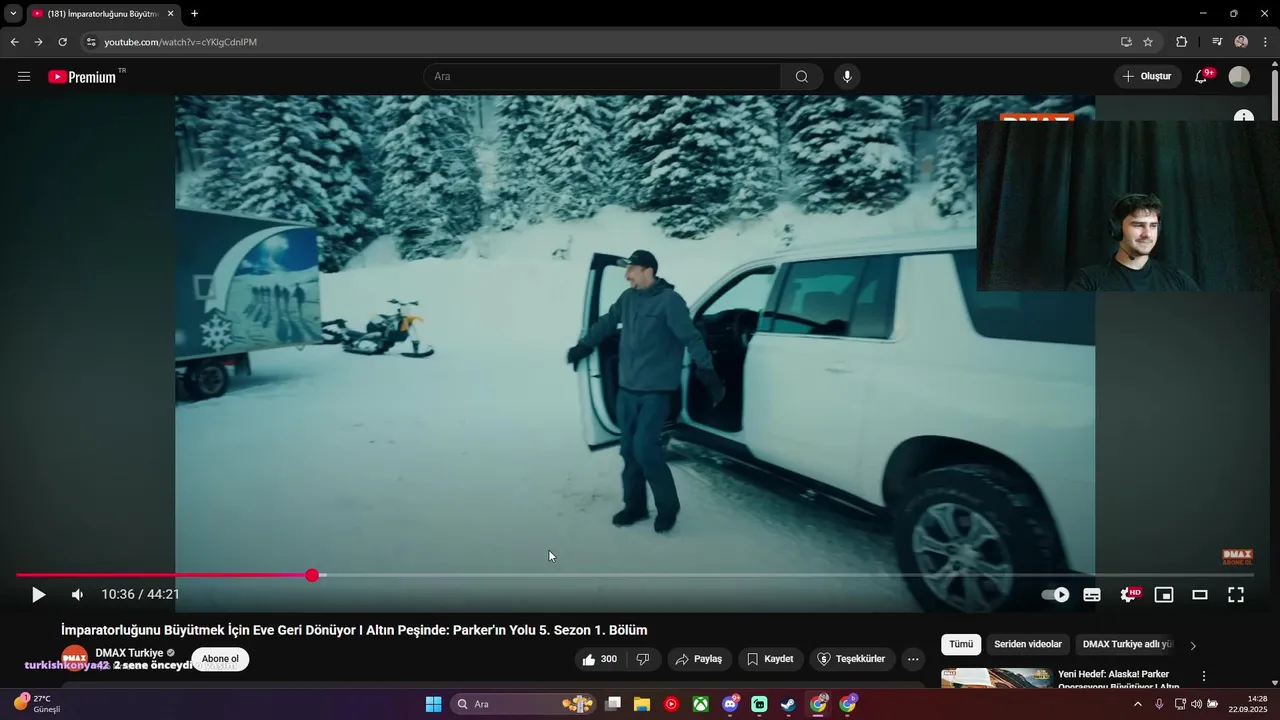This screenshot has height=720, width=1280.
Task: Open the weather widget showing 27°C
Action: (37, 704)
